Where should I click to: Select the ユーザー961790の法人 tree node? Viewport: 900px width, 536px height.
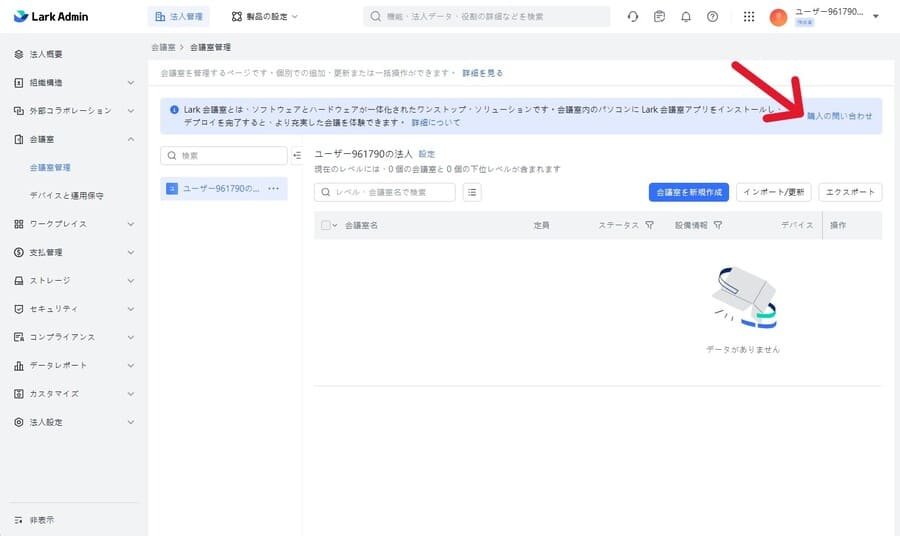coord(224,189)
